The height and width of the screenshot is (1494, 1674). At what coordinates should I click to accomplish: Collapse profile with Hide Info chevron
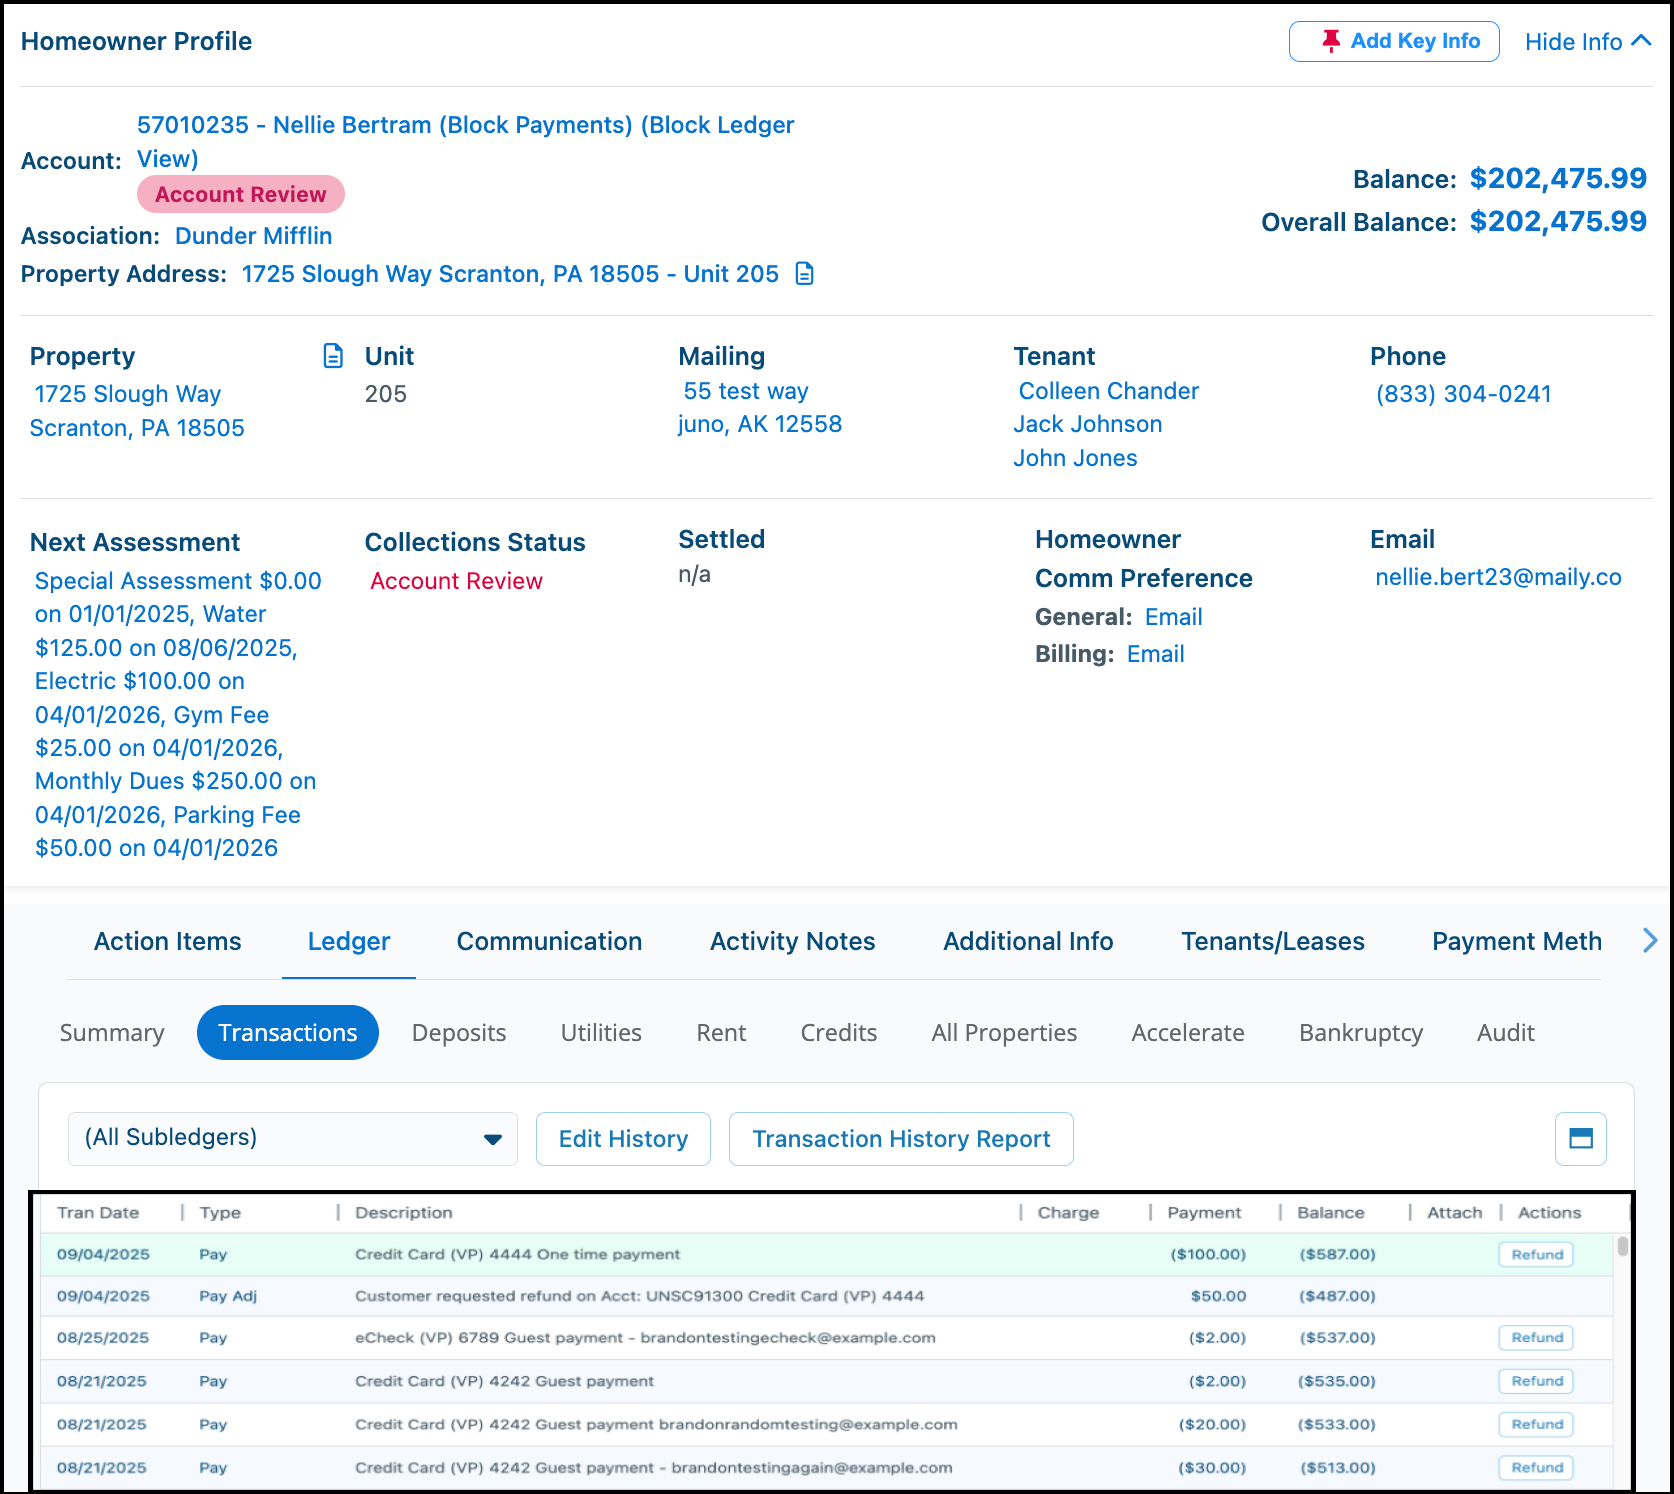1641,41
